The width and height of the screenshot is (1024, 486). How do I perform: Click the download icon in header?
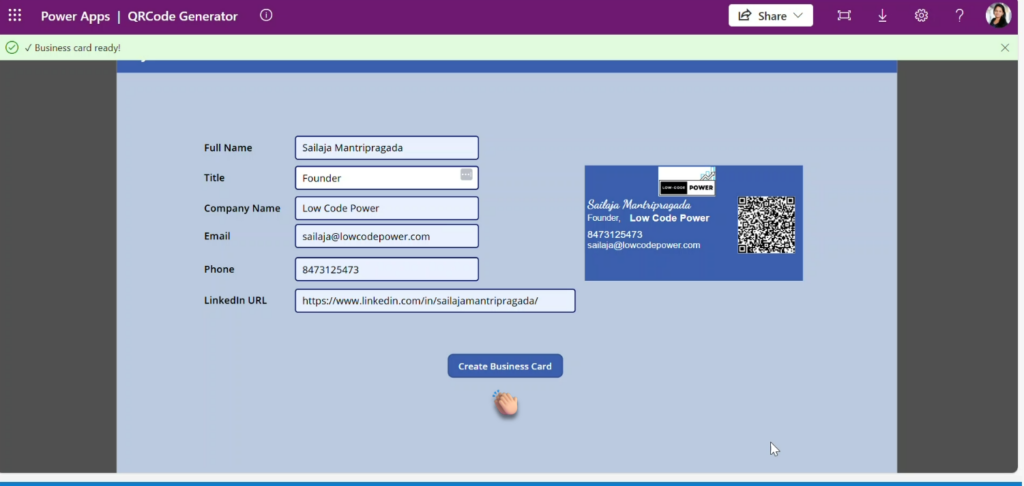pos(882,16)
